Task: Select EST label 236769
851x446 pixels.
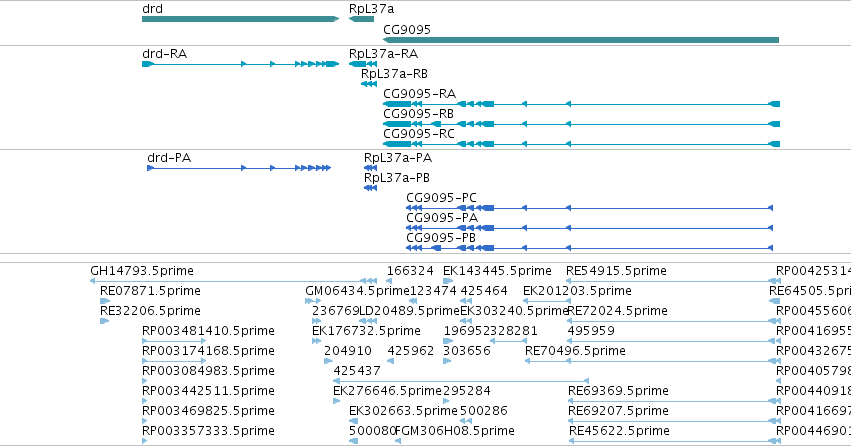Action: coord(335,311)
